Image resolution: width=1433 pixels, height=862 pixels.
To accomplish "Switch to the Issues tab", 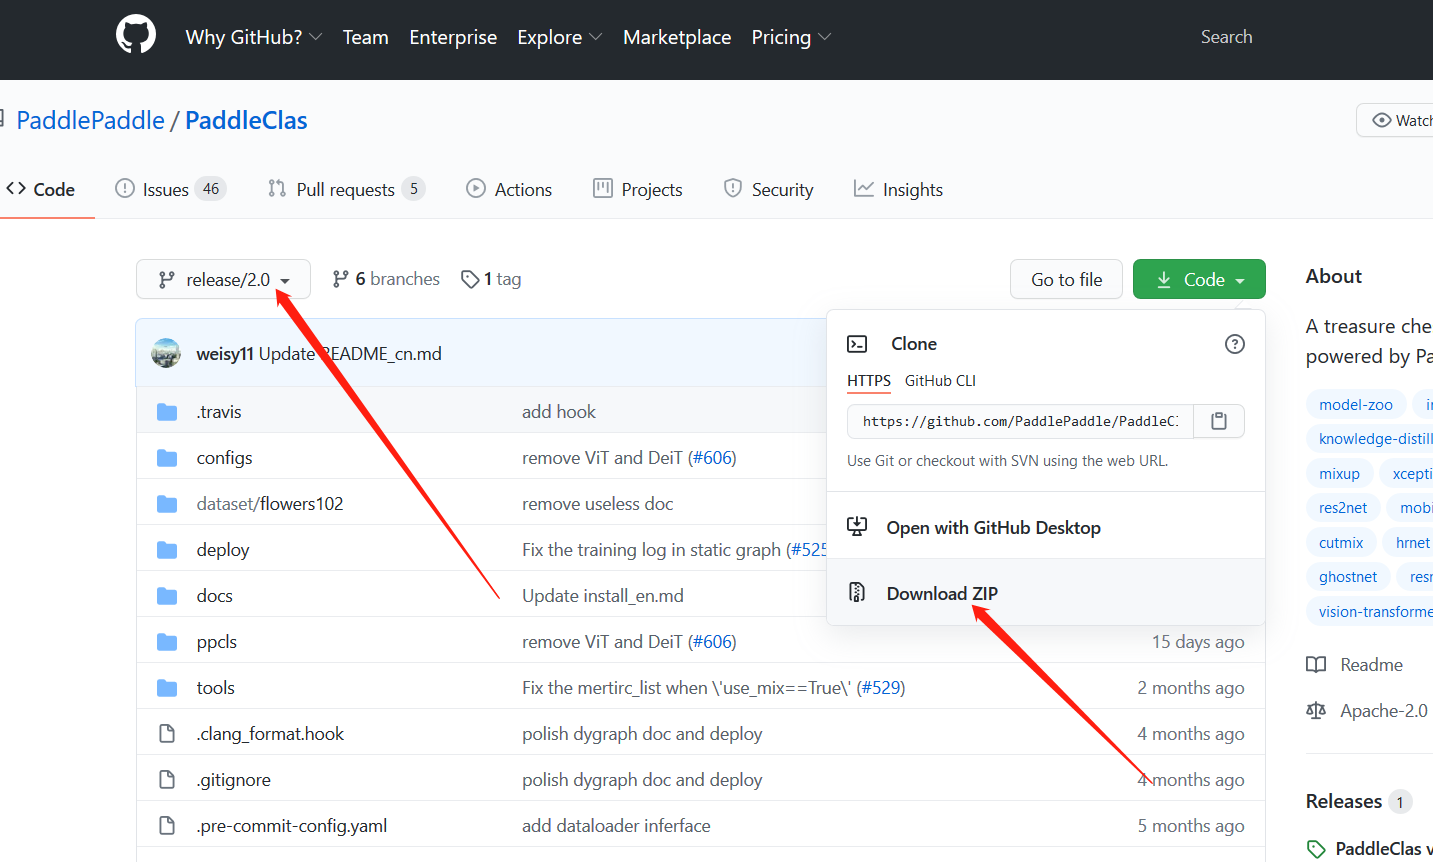I will 171,189.
